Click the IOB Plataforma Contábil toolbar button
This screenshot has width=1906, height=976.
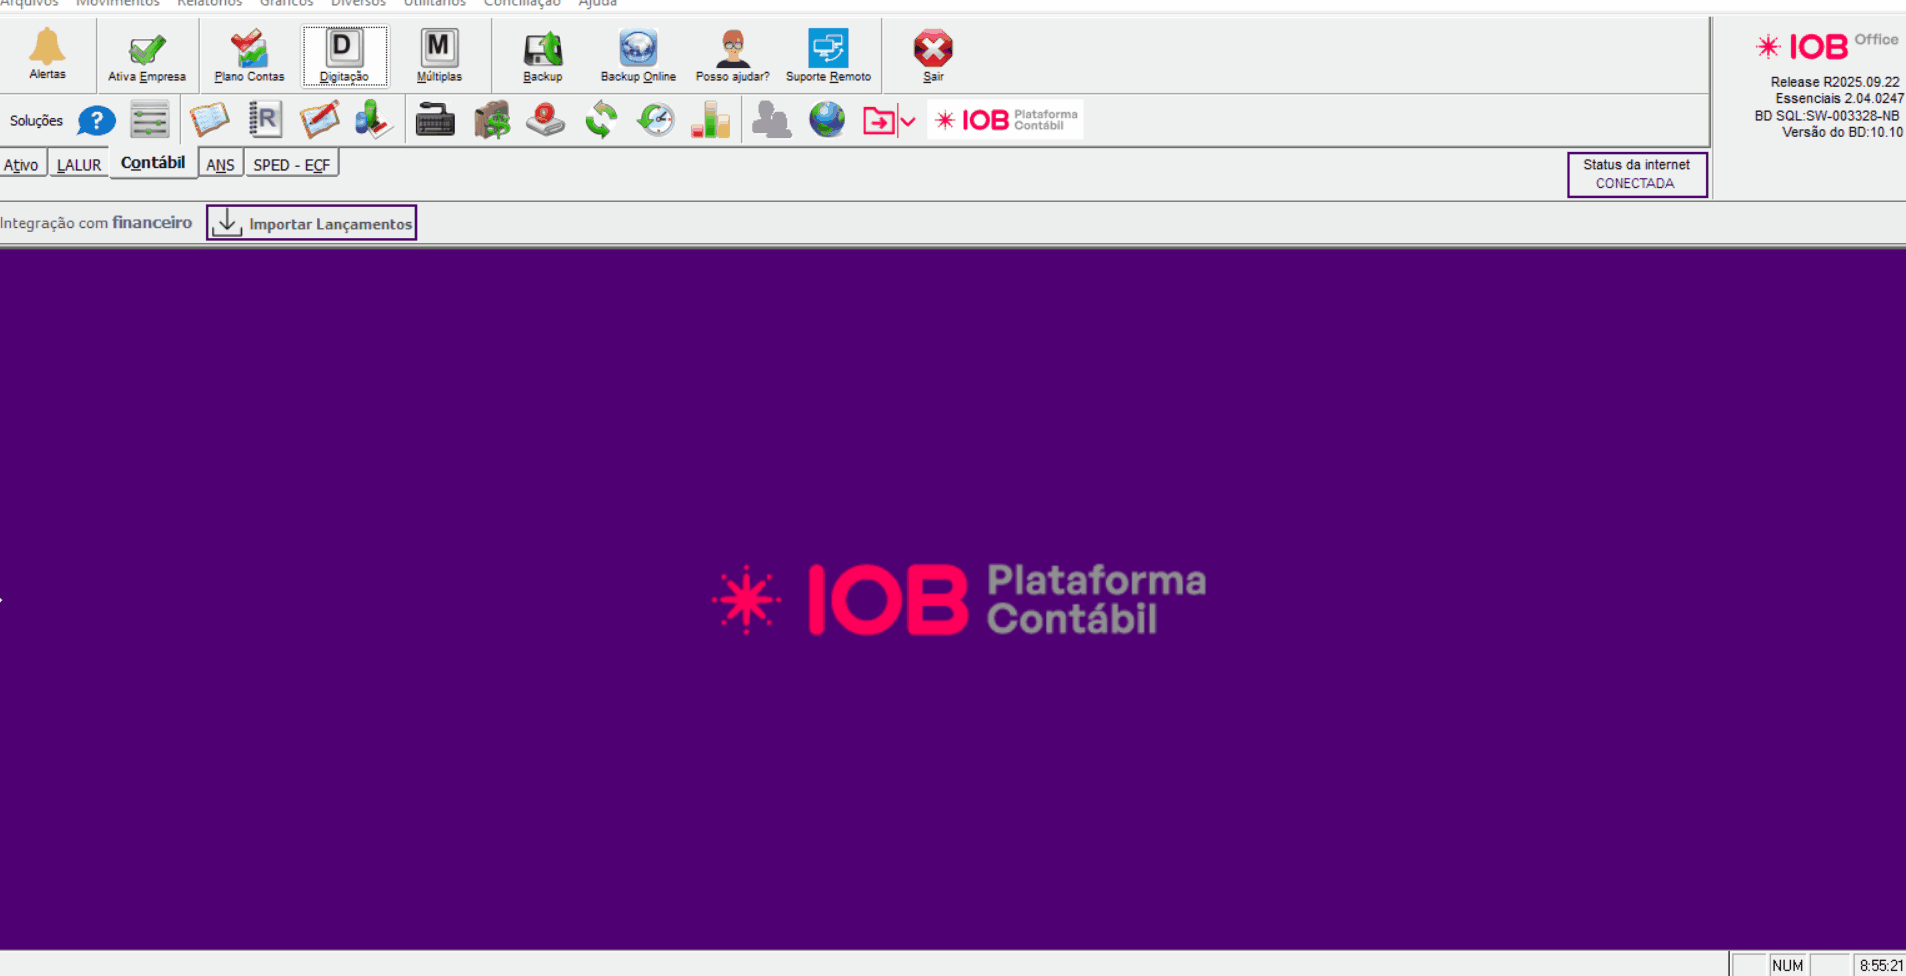click(x=1005, y=120)
